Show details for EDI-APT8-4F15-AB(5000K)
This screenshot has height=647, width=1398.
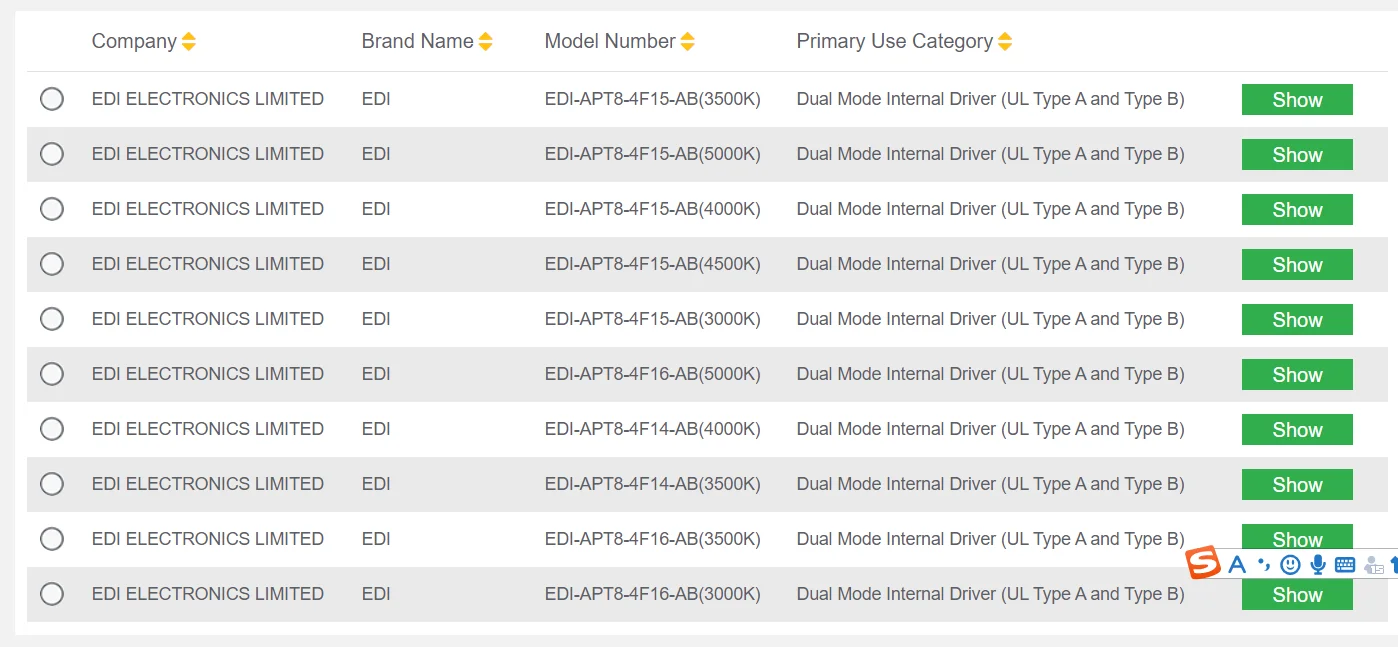coord(1297,155)
